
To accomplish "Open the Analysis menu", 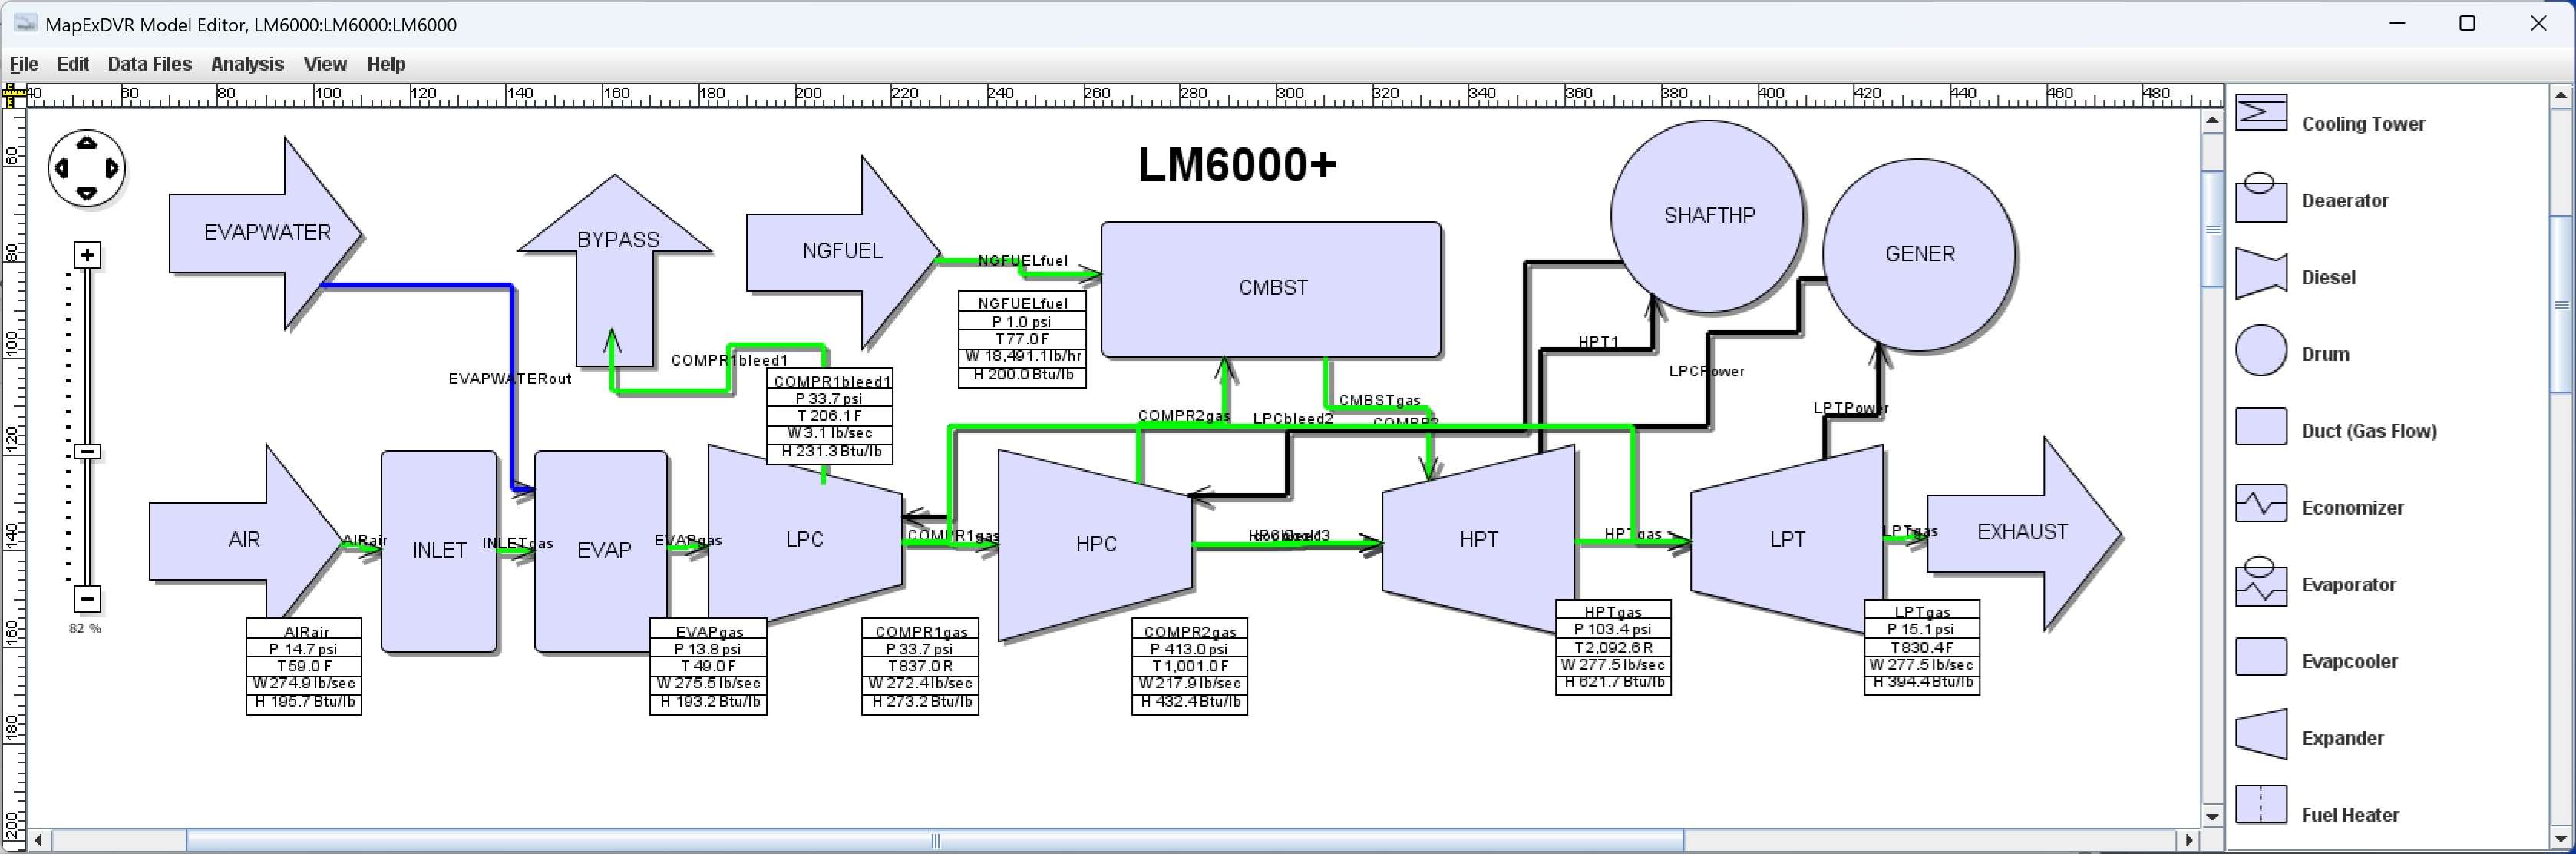I will pyautogui.click(x=247, y=64).
